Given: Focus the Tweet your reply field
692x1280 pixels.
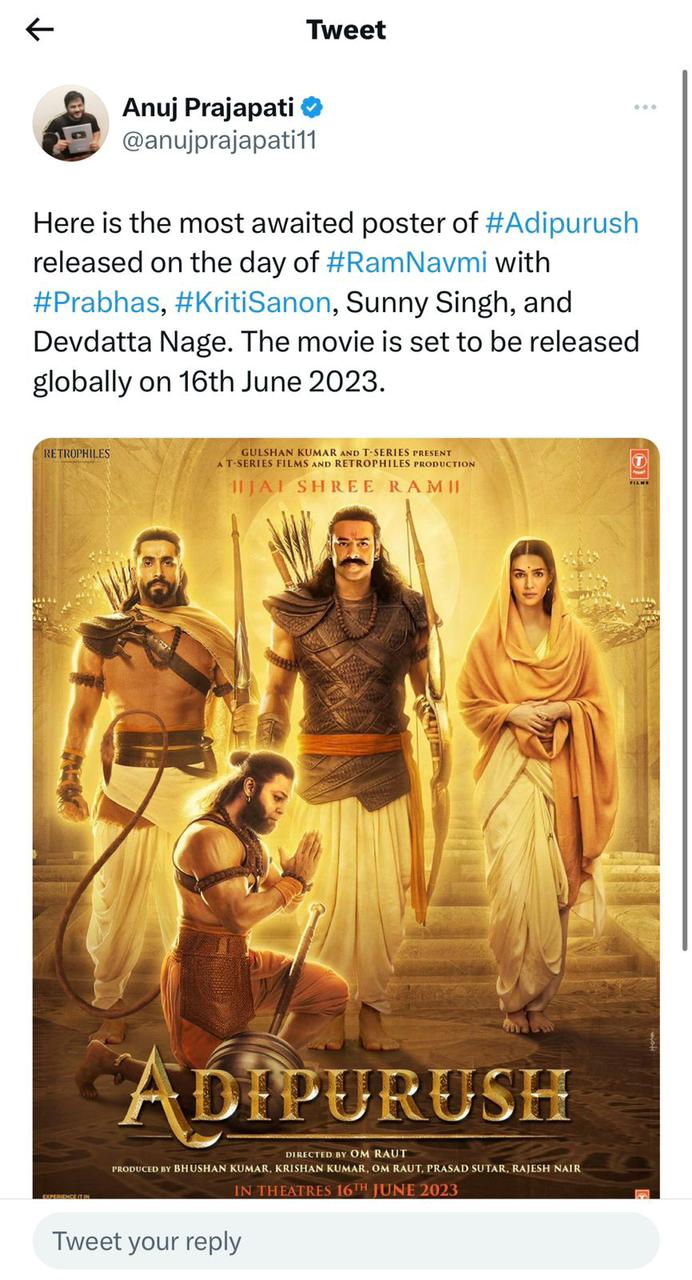Looking at the screenshot, I should pos(346,1241).
